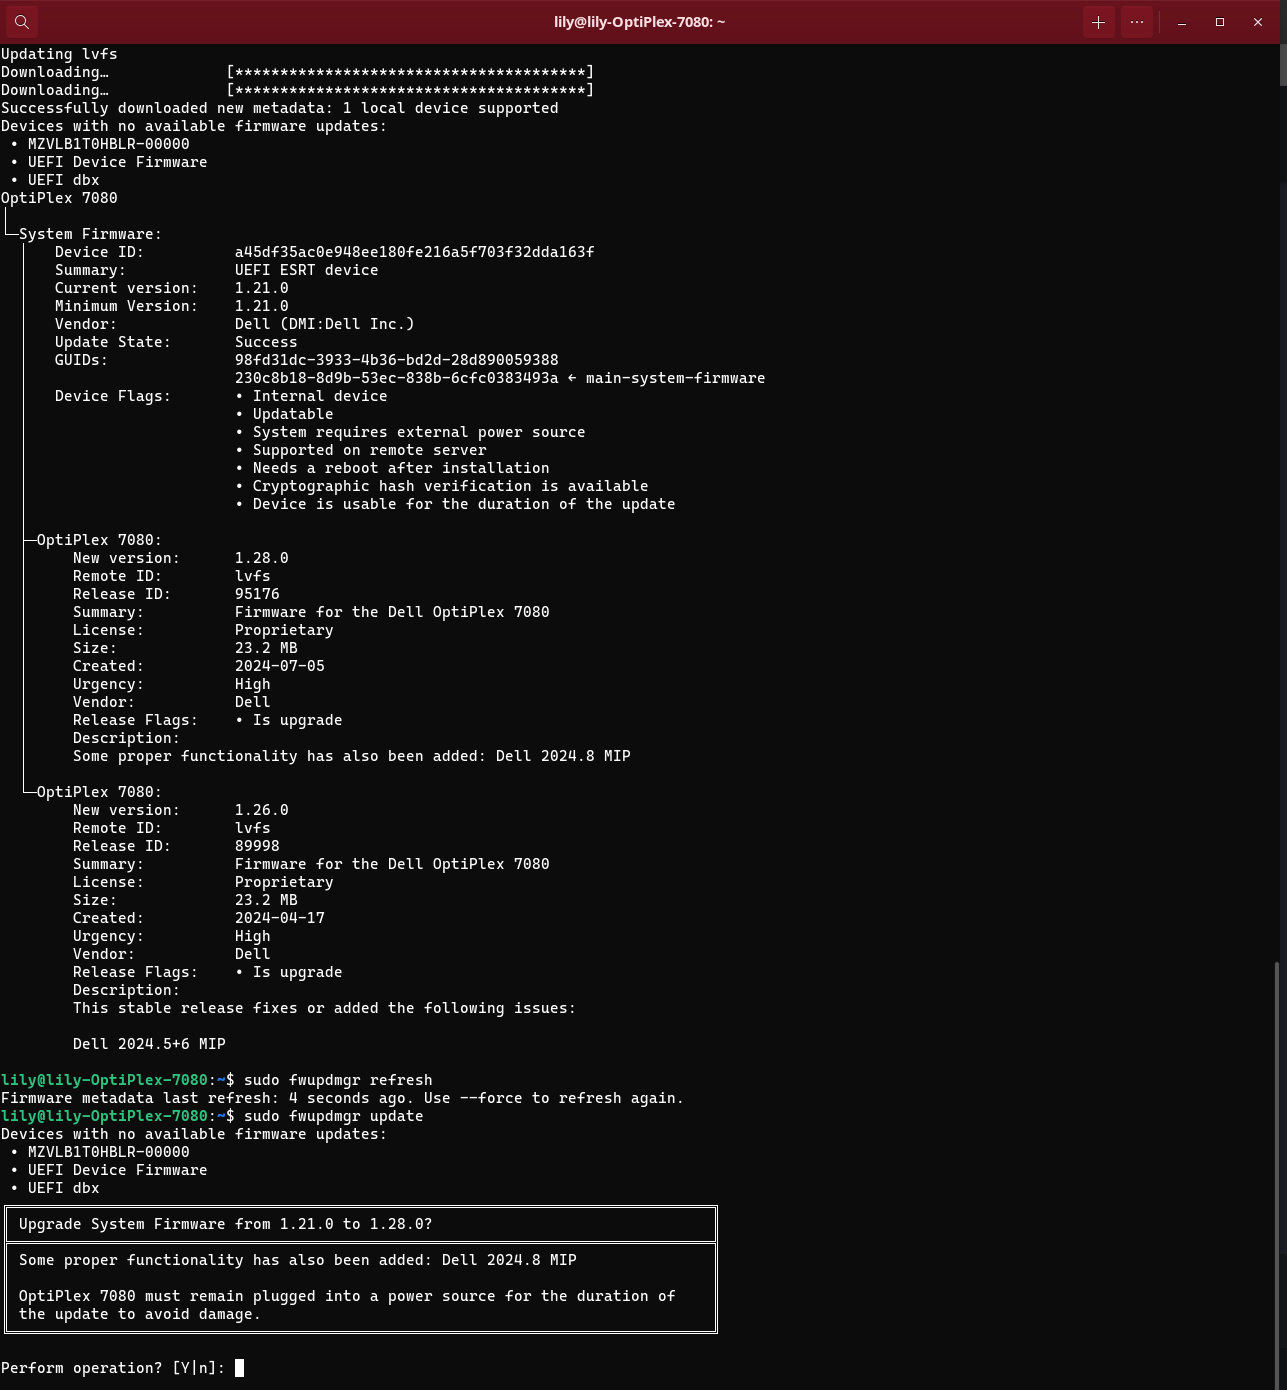
Task: Click the Release ID 89998 value
Action: [257, 846]
